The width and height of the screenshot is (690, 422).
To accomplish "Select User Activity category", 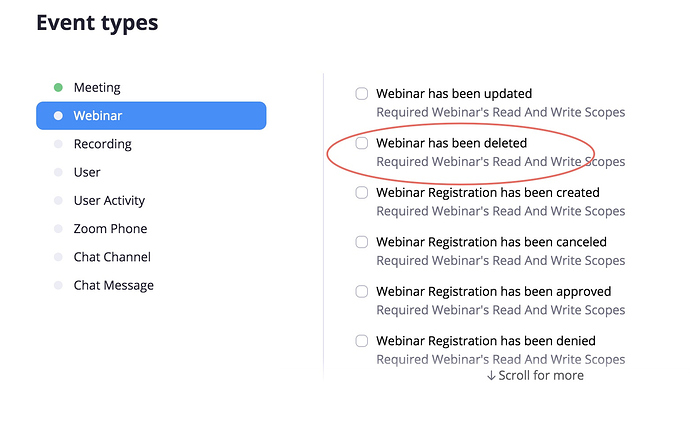I will tap(109, 200).
